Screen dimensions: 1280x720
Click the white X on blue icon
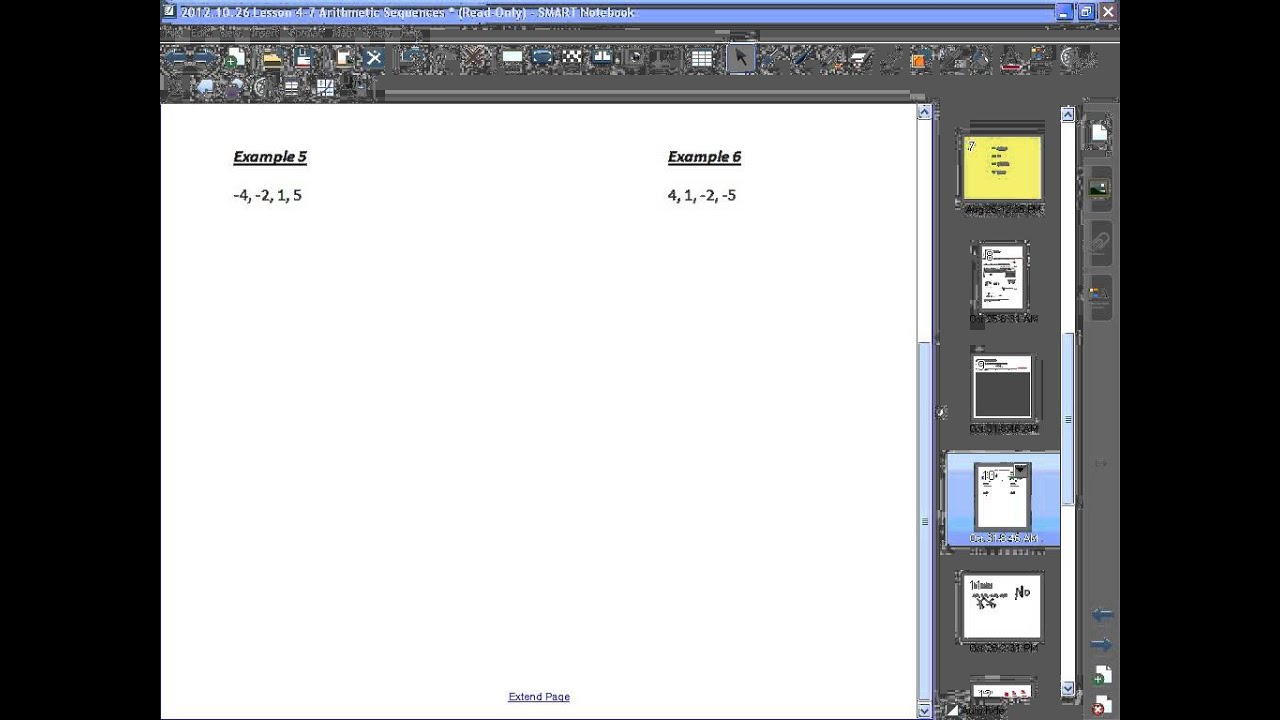(374, 58)
